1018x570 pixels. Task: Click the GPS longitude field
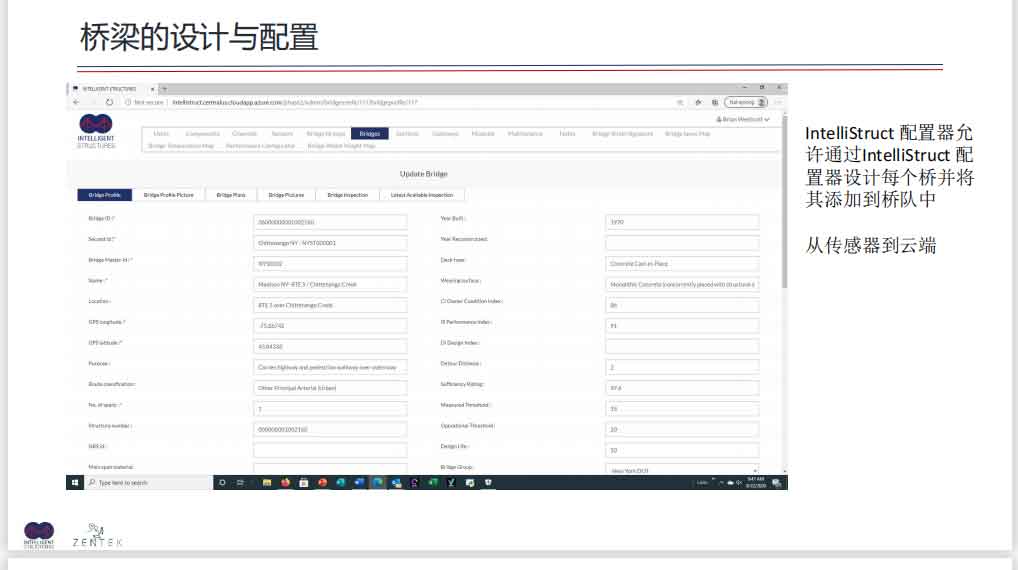coord(330,326)
